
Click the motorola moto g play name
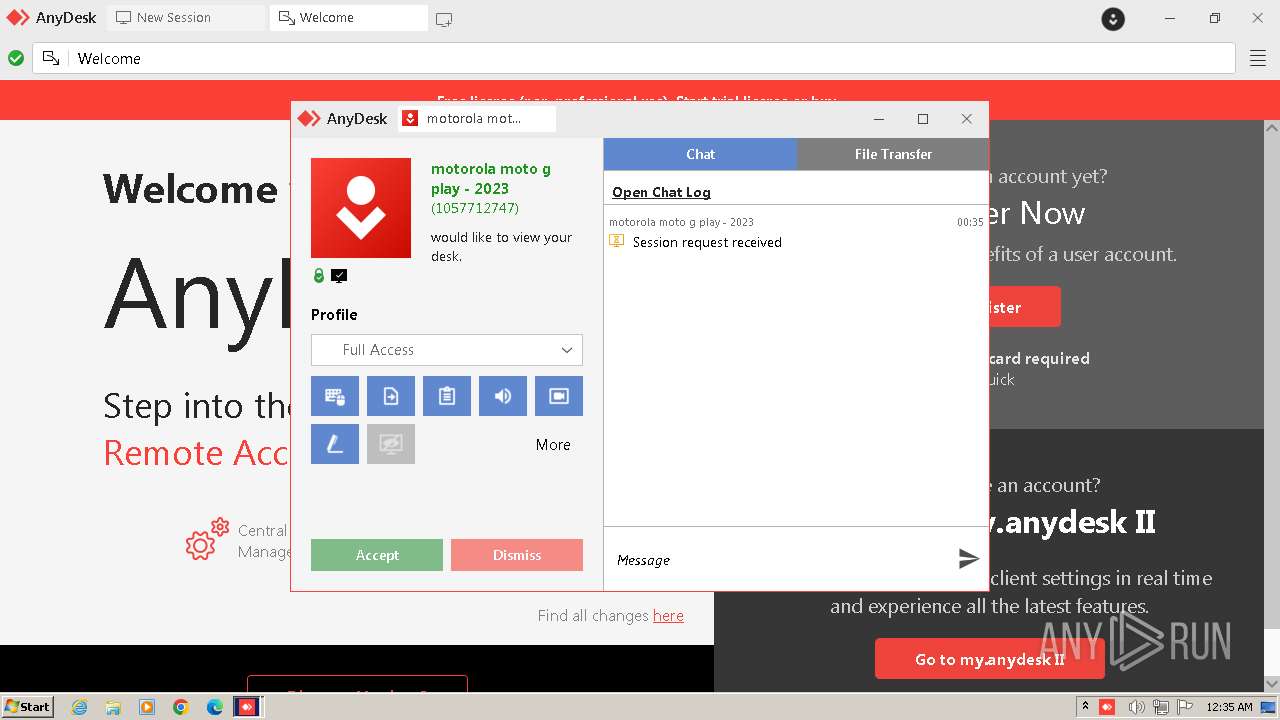(491, 179)
